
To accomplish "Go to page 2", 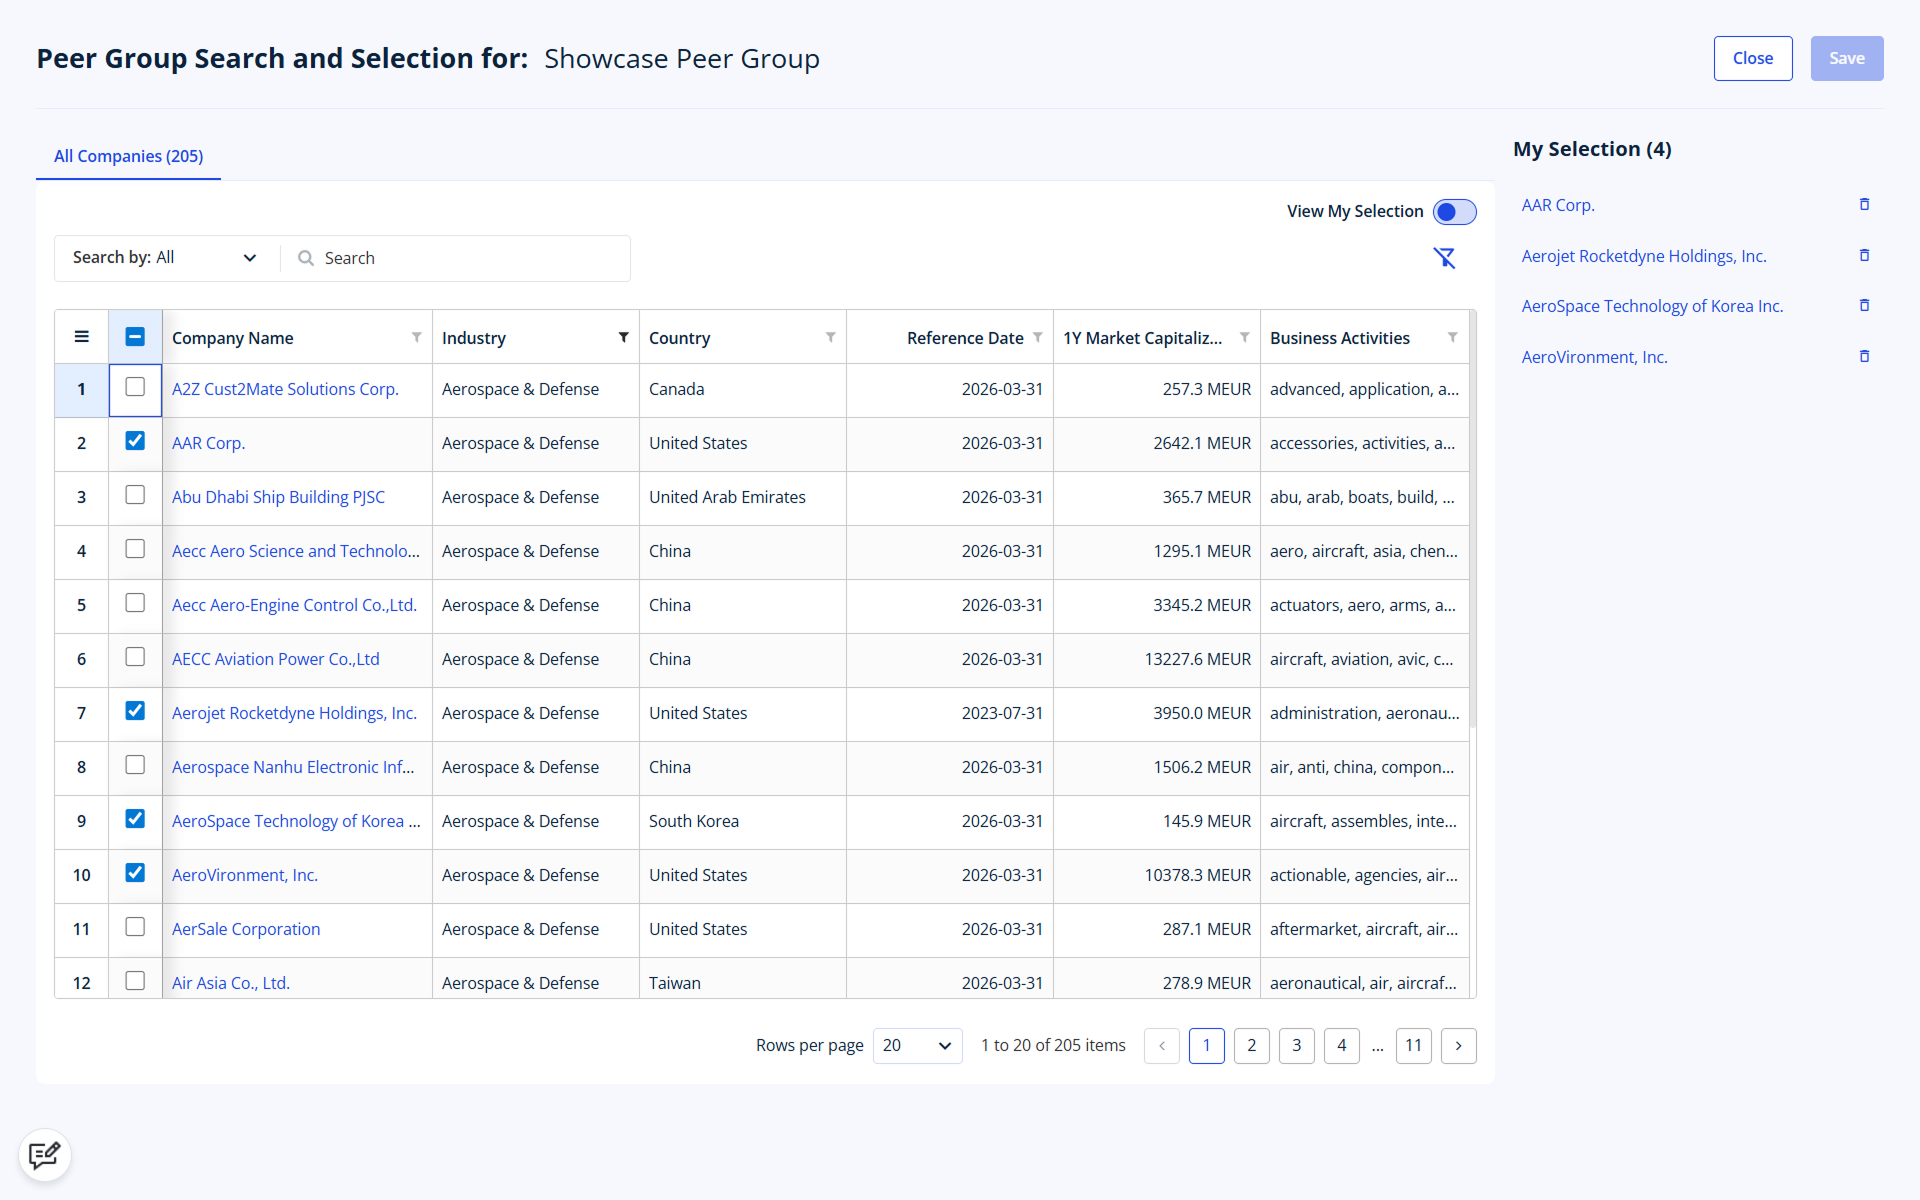I will click(x=1252, y=1046).
